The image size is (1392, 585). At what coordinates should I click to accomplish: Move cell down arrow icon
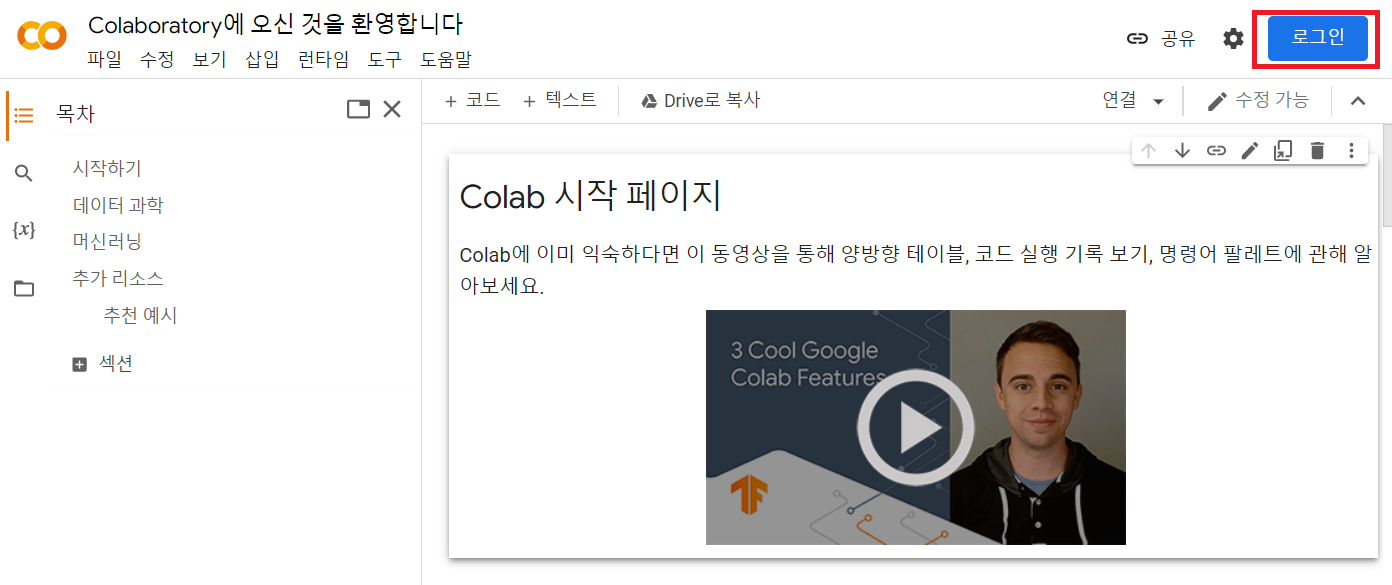tap(1182, 150)
